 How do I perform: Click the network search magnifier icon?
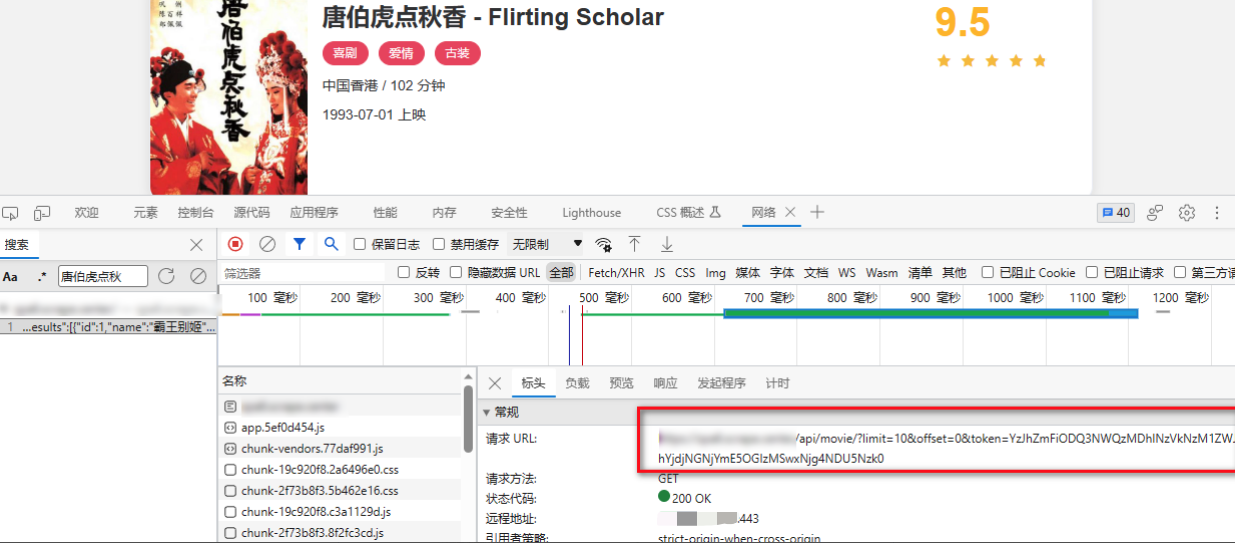[331, 244]
